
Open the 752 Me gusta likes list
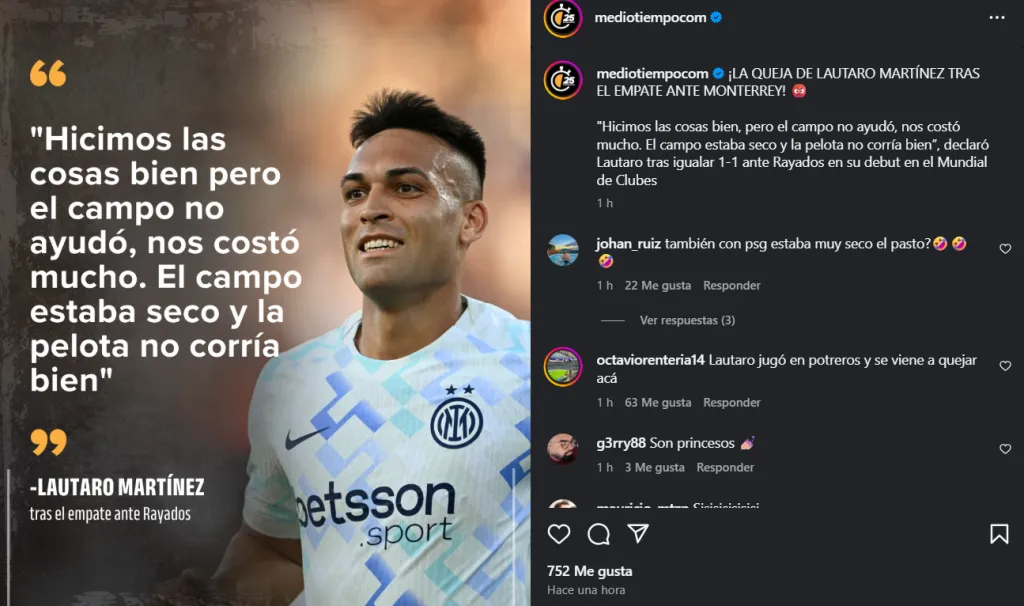(x=589, y=571)
